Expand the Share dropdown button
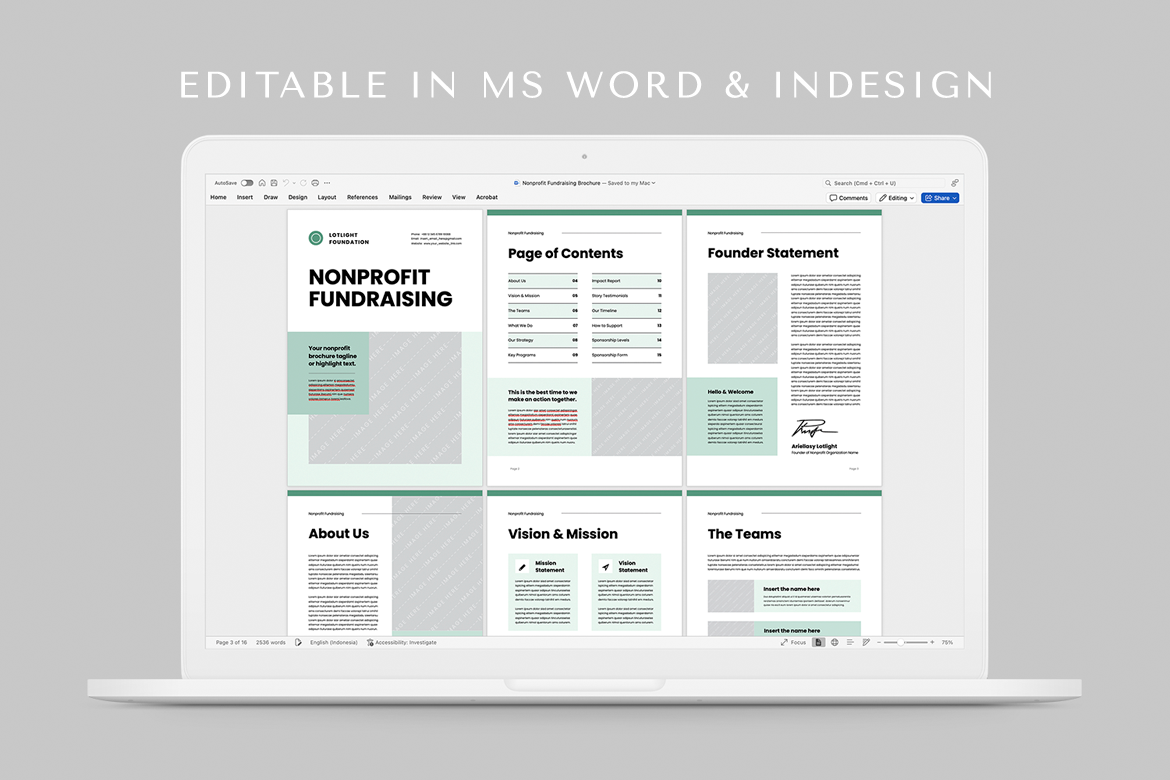 tap(940, 198)
